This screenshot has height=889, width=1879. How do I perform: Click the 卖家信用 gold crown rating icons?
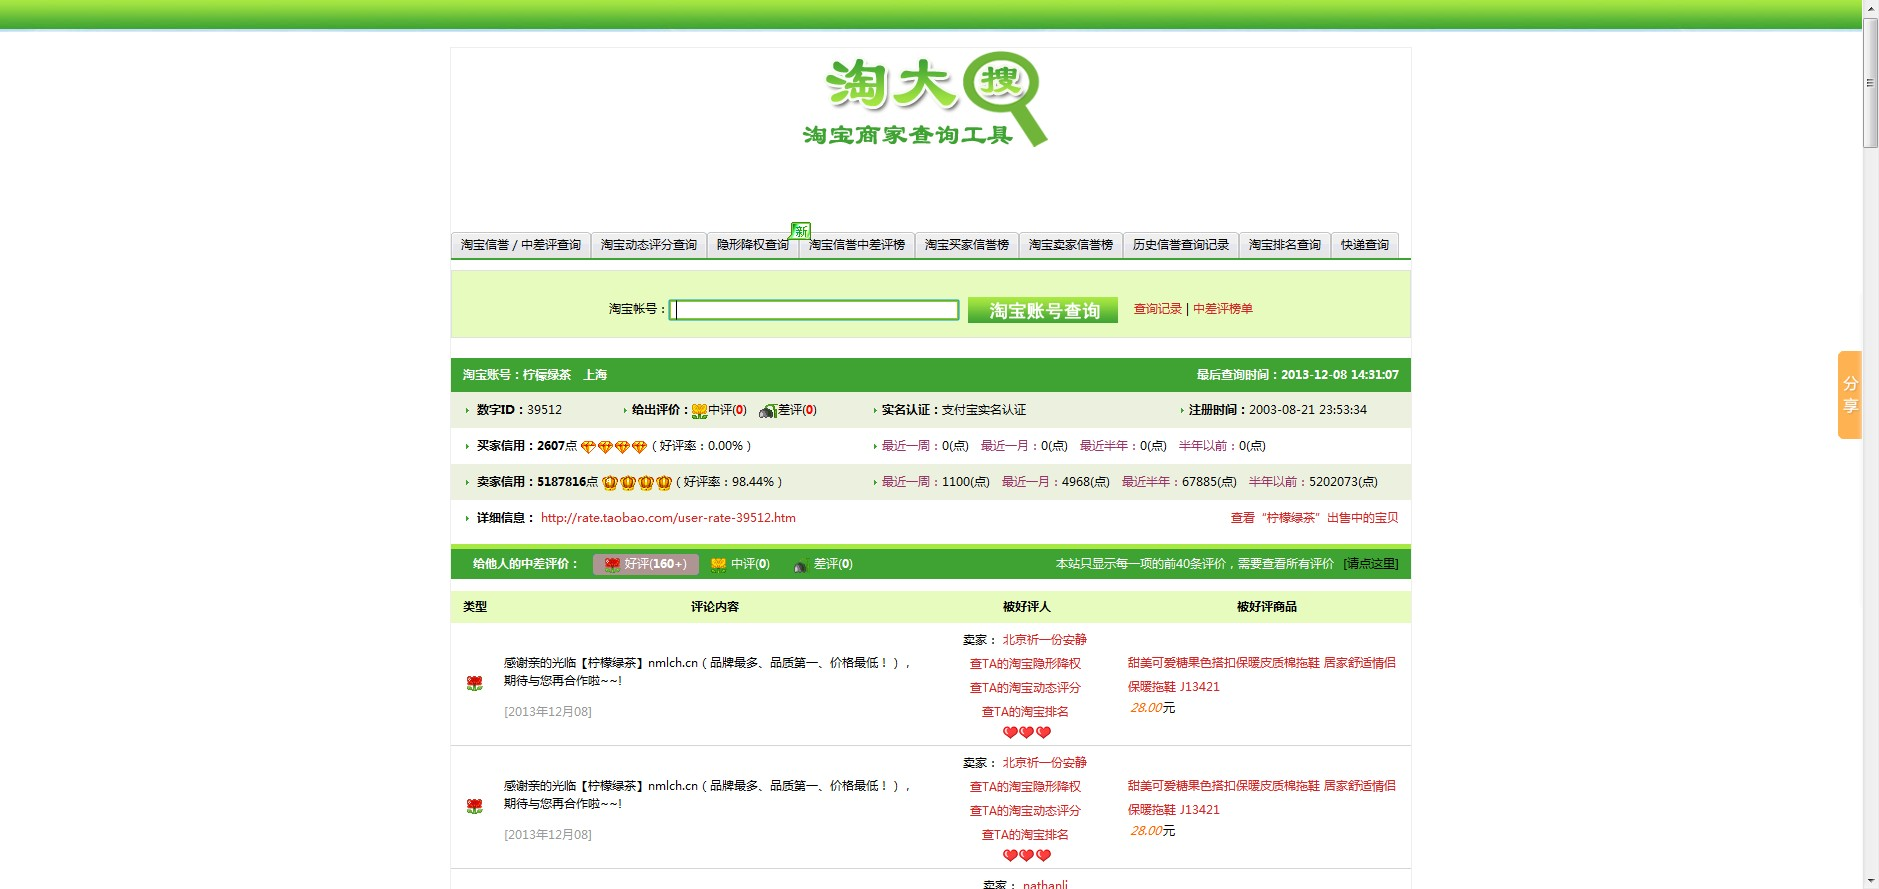(x=637, y=483)
